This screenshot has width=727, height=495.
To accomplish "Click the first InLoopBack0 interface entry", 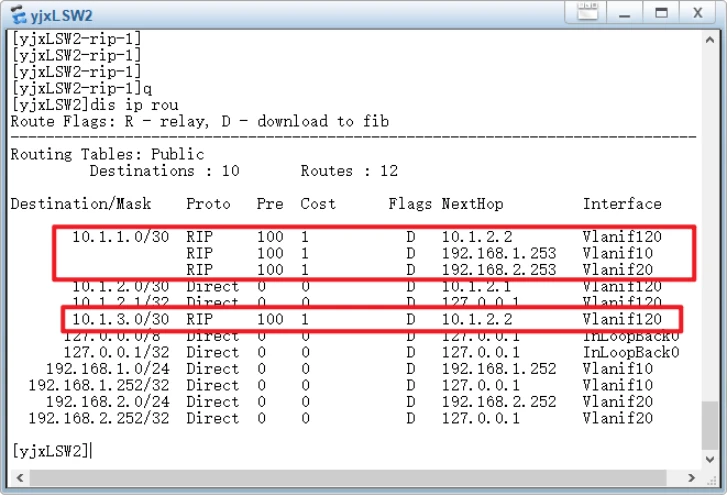I will 630,336.
